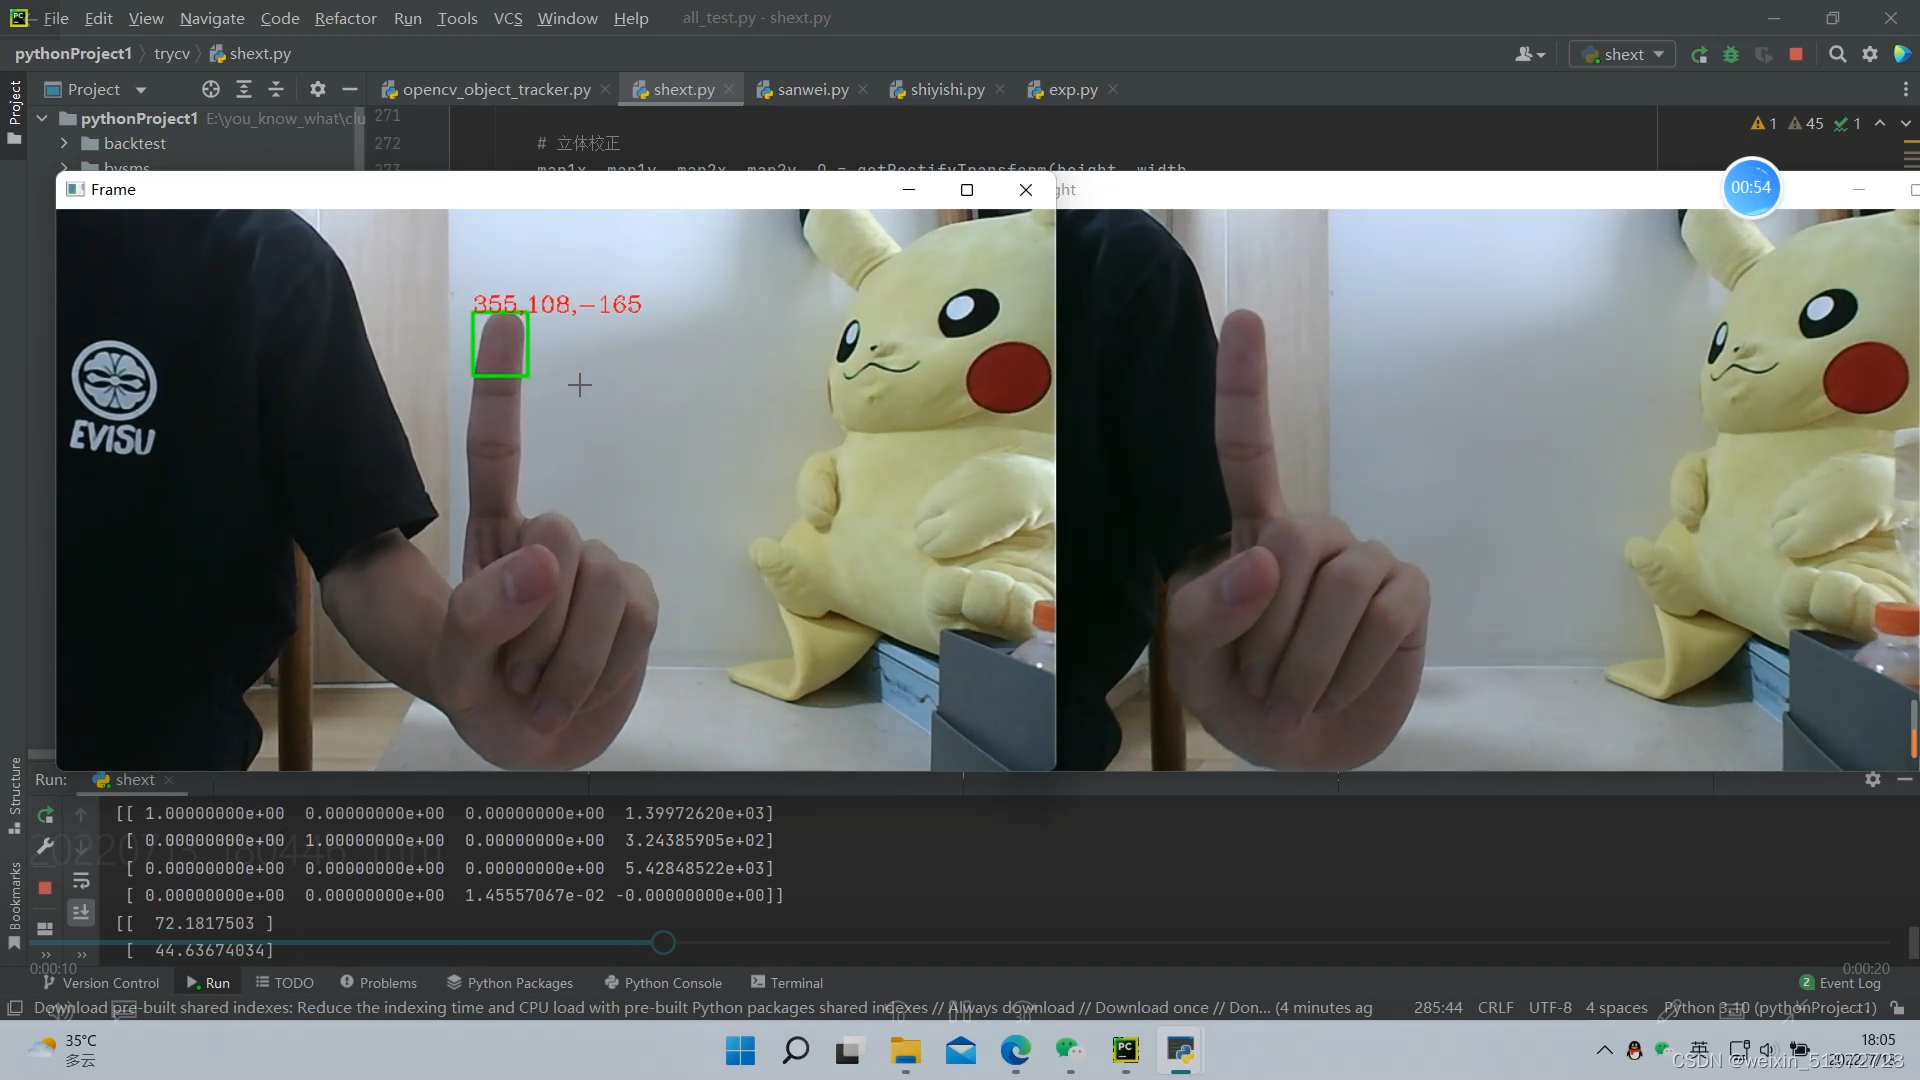Open the Refactor menu
The width and height of the screenshot is (1920, 1080).
click(x=345, y=18)
